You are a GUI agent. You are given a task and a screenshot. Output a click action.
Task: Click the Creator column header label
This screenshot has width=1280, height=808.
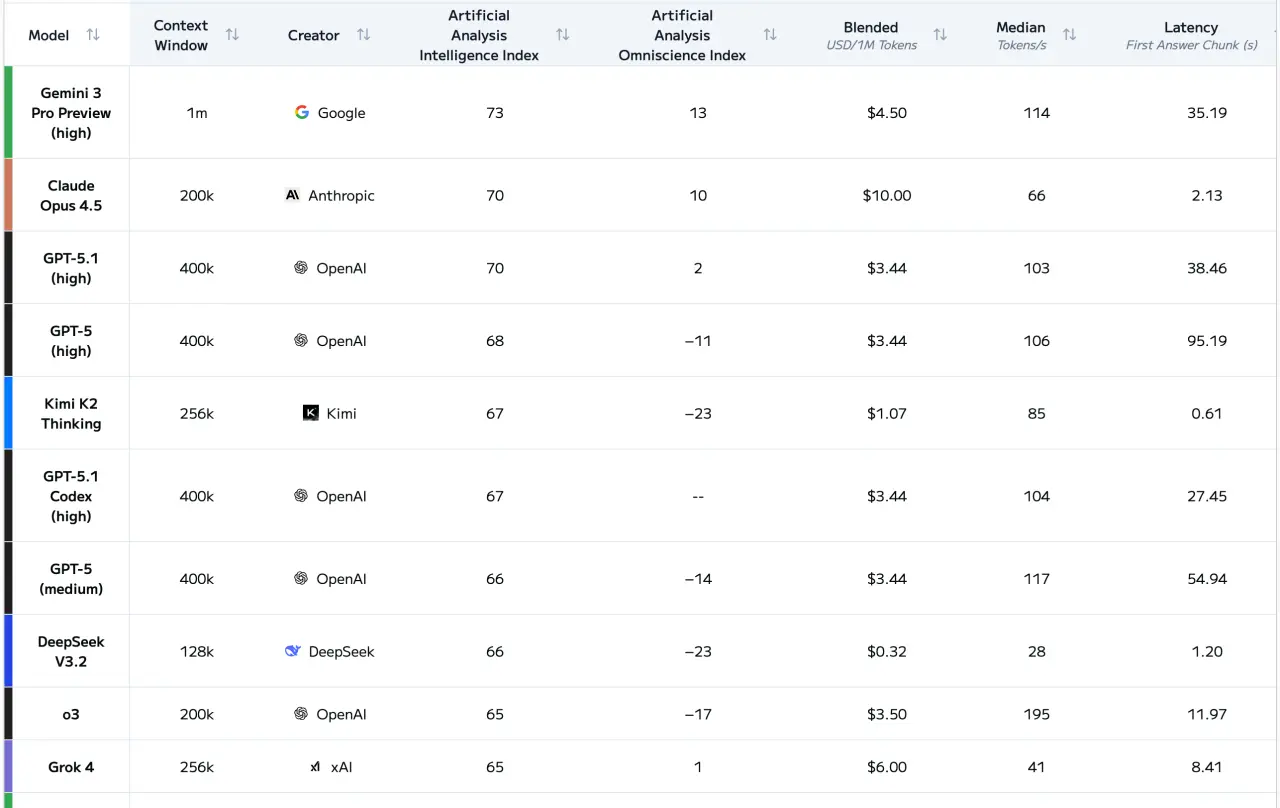click(314, 35)
